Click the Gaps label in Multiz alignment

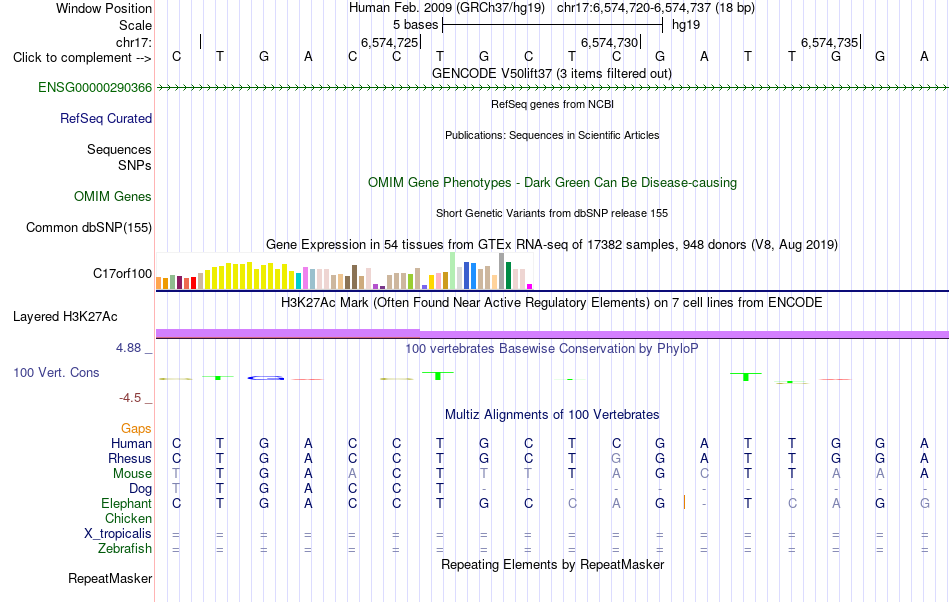pyautogui.click(x=136, y=429)
